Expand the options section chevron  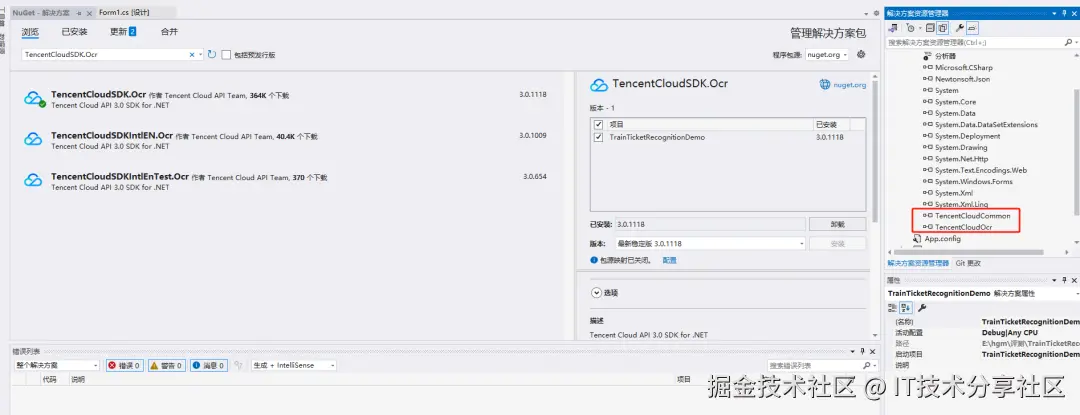coord(596,292)
